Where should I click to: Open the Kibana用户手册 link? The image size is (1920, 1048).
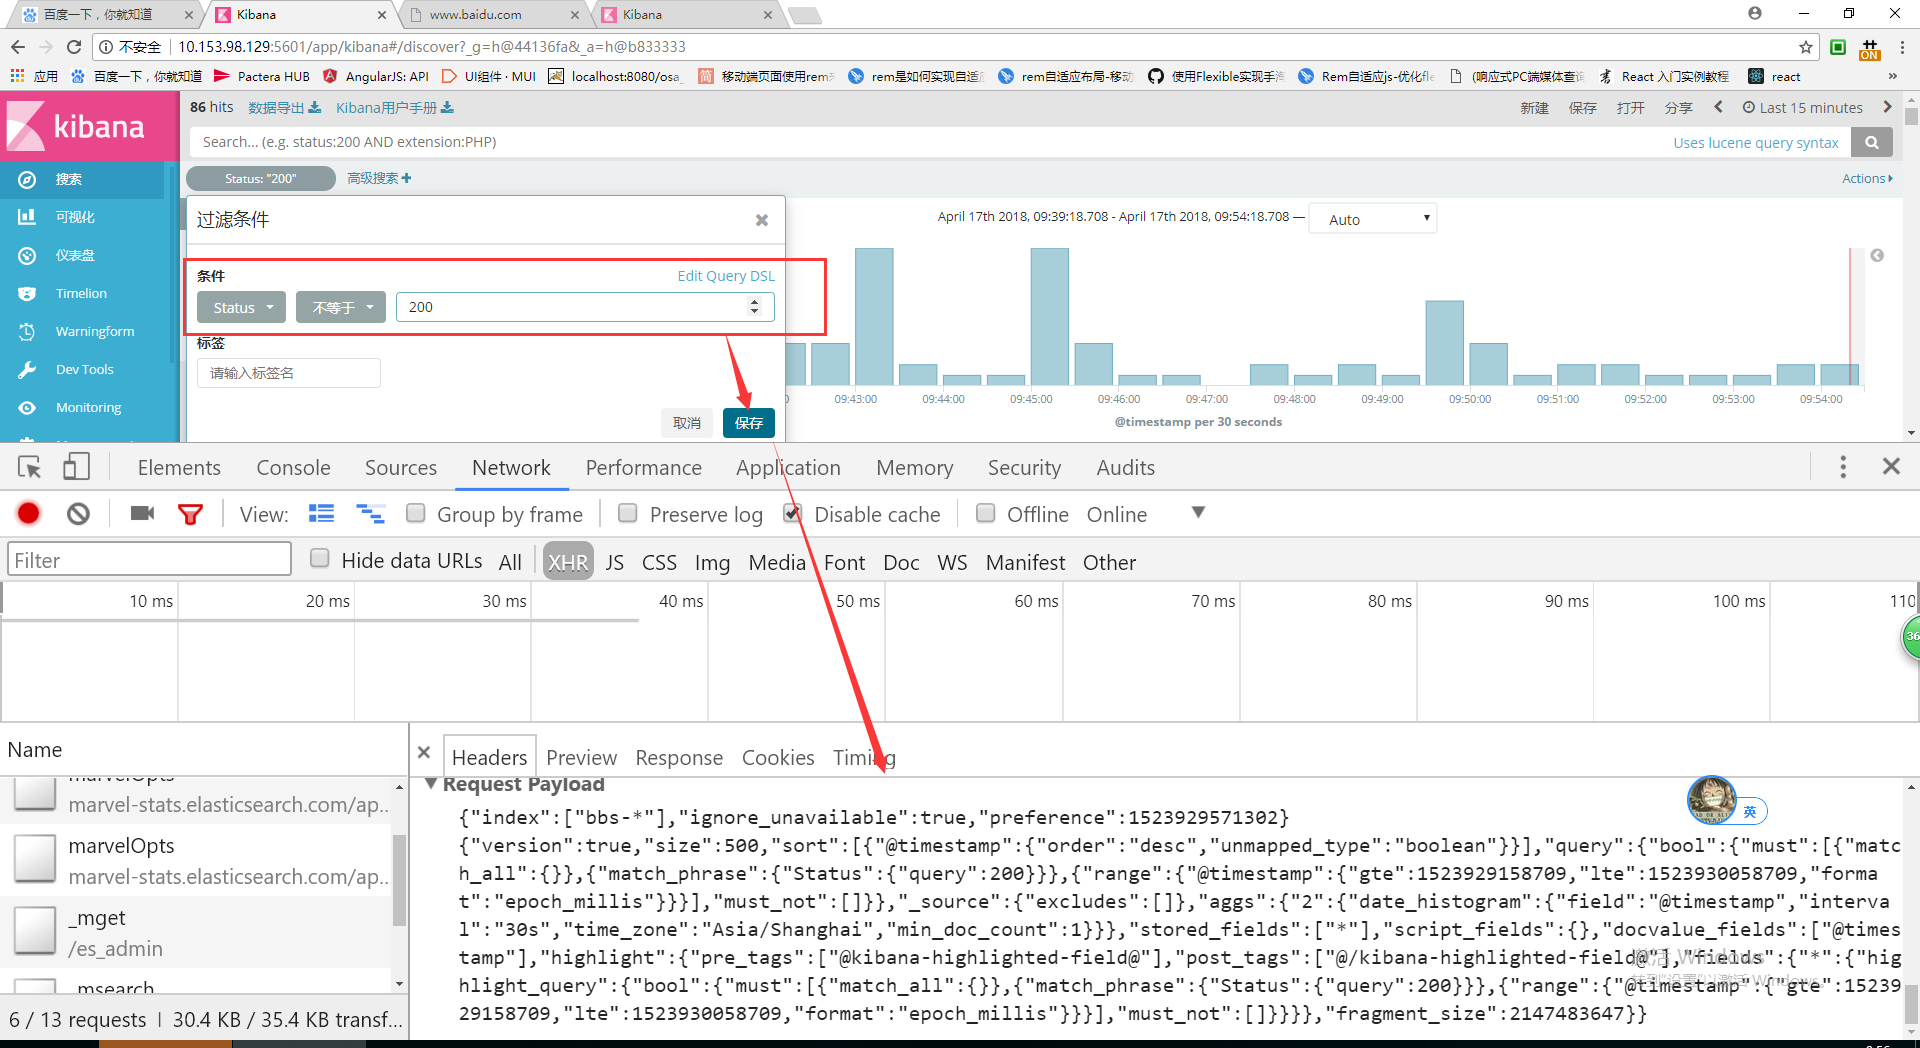(x=394, y=107)
